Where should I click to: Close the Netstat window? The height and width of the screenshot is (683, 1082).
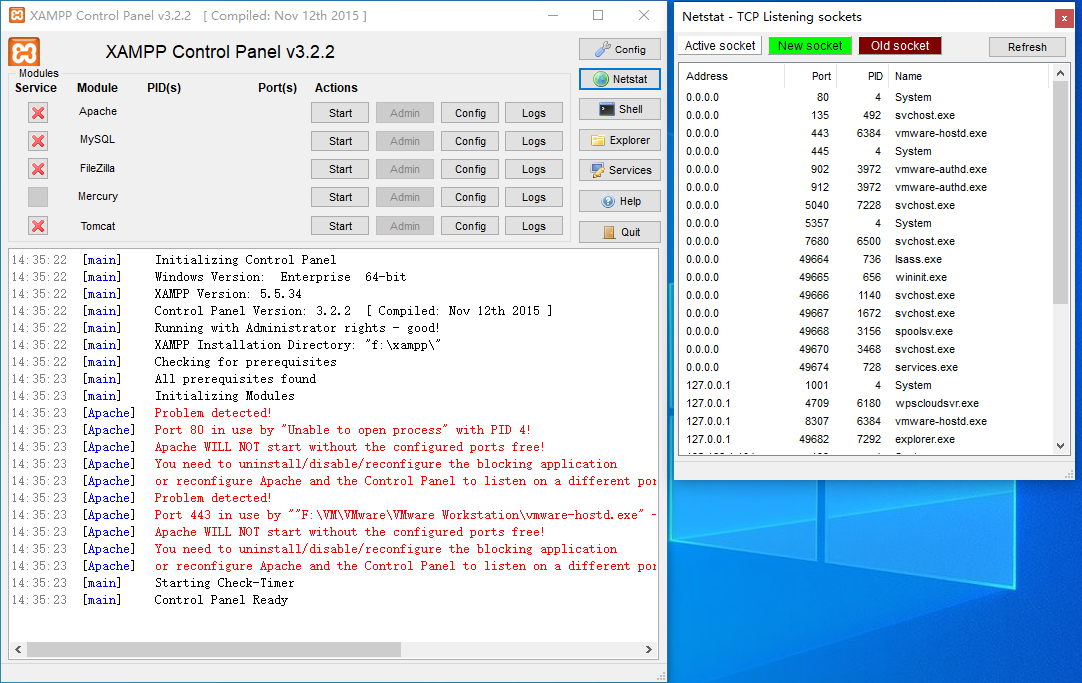[x=1064, y=19]
